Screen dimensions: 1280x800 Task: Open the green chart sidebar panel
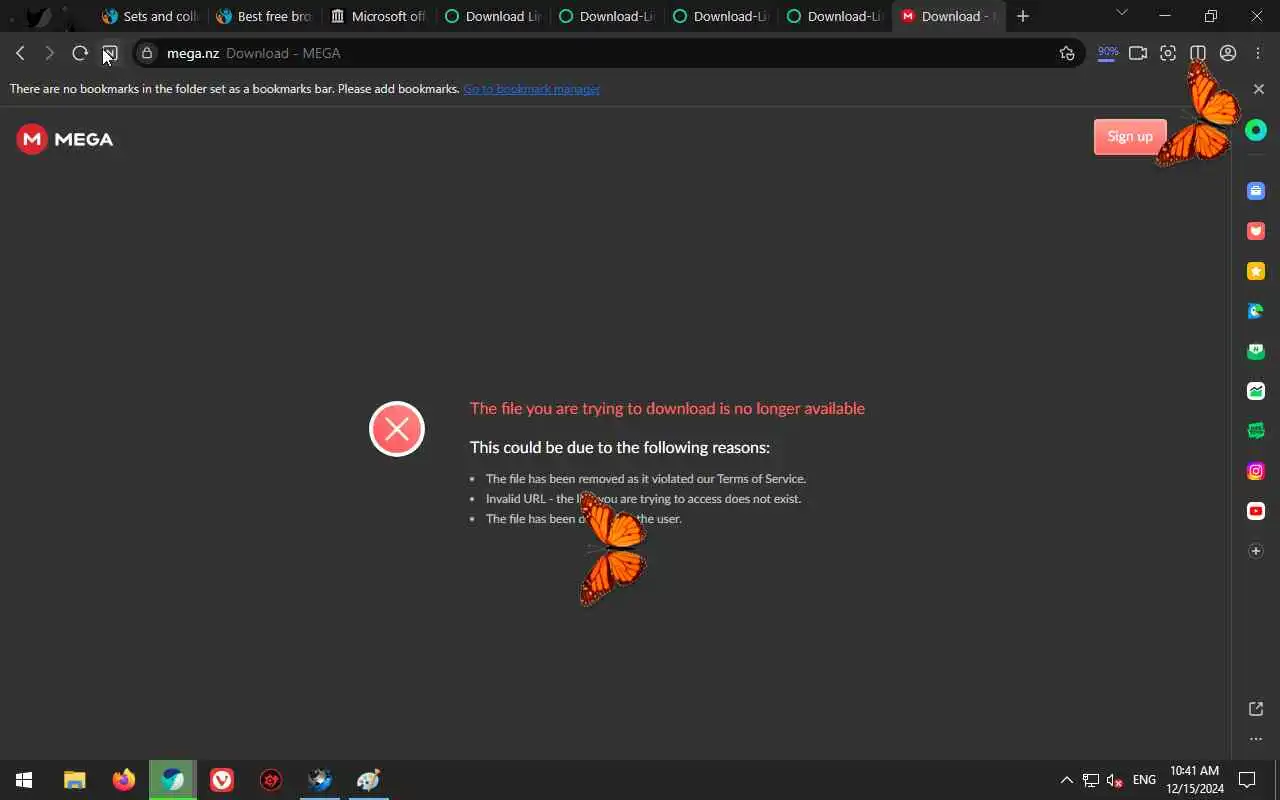coord(1256,391)
